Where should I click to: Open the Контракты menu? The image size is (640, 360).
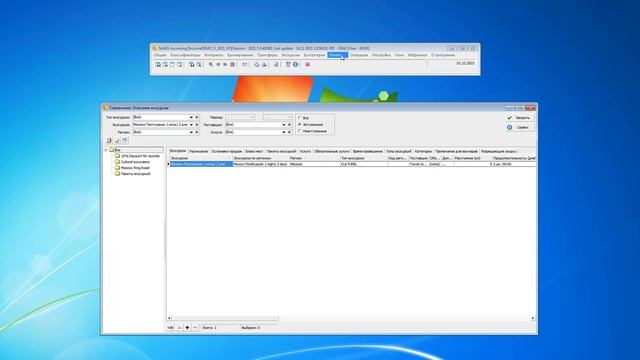coord(214,55)
